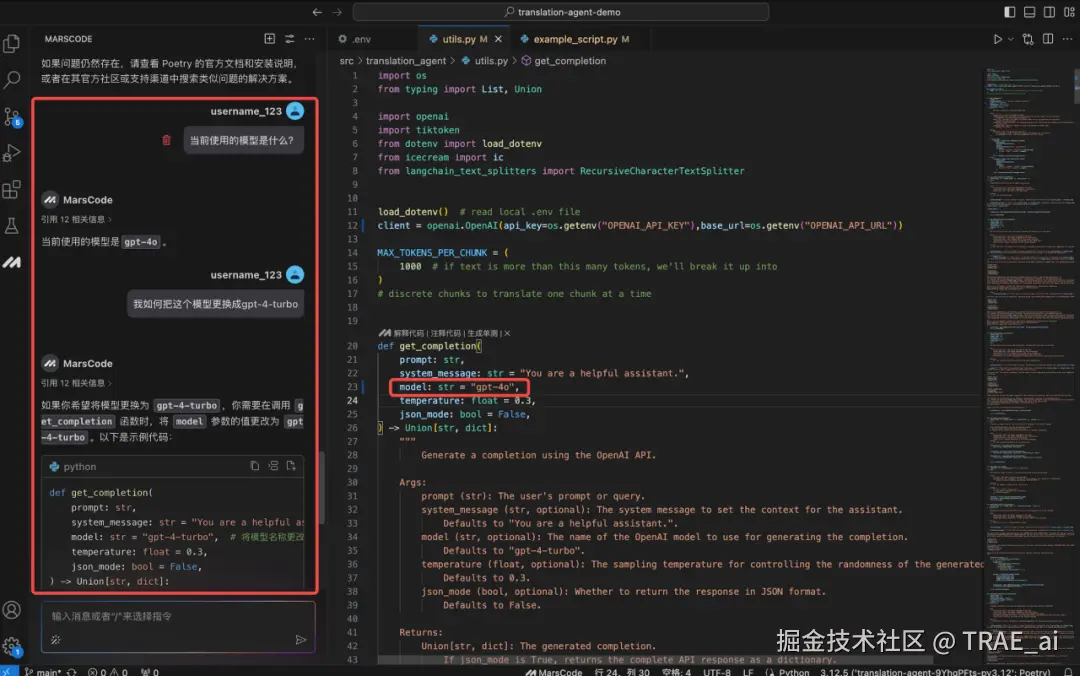Open the Accounts menu icon
Viewport: 1080px width, 676px height.
12,610
